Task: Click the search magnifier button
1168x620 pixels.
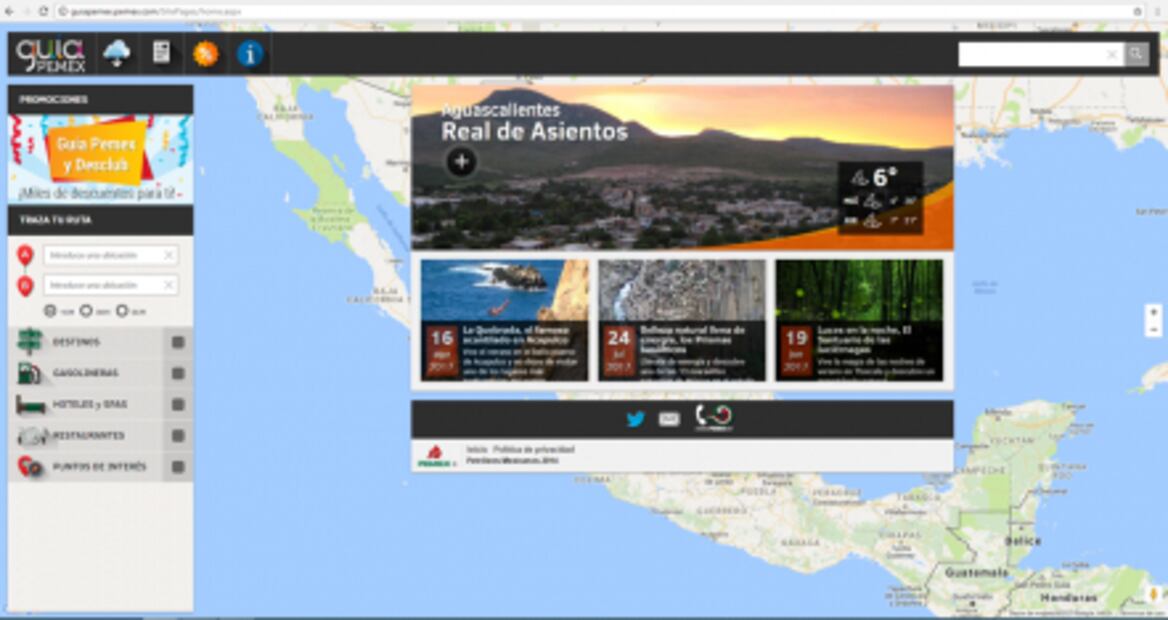Action: click(1136, 54)
